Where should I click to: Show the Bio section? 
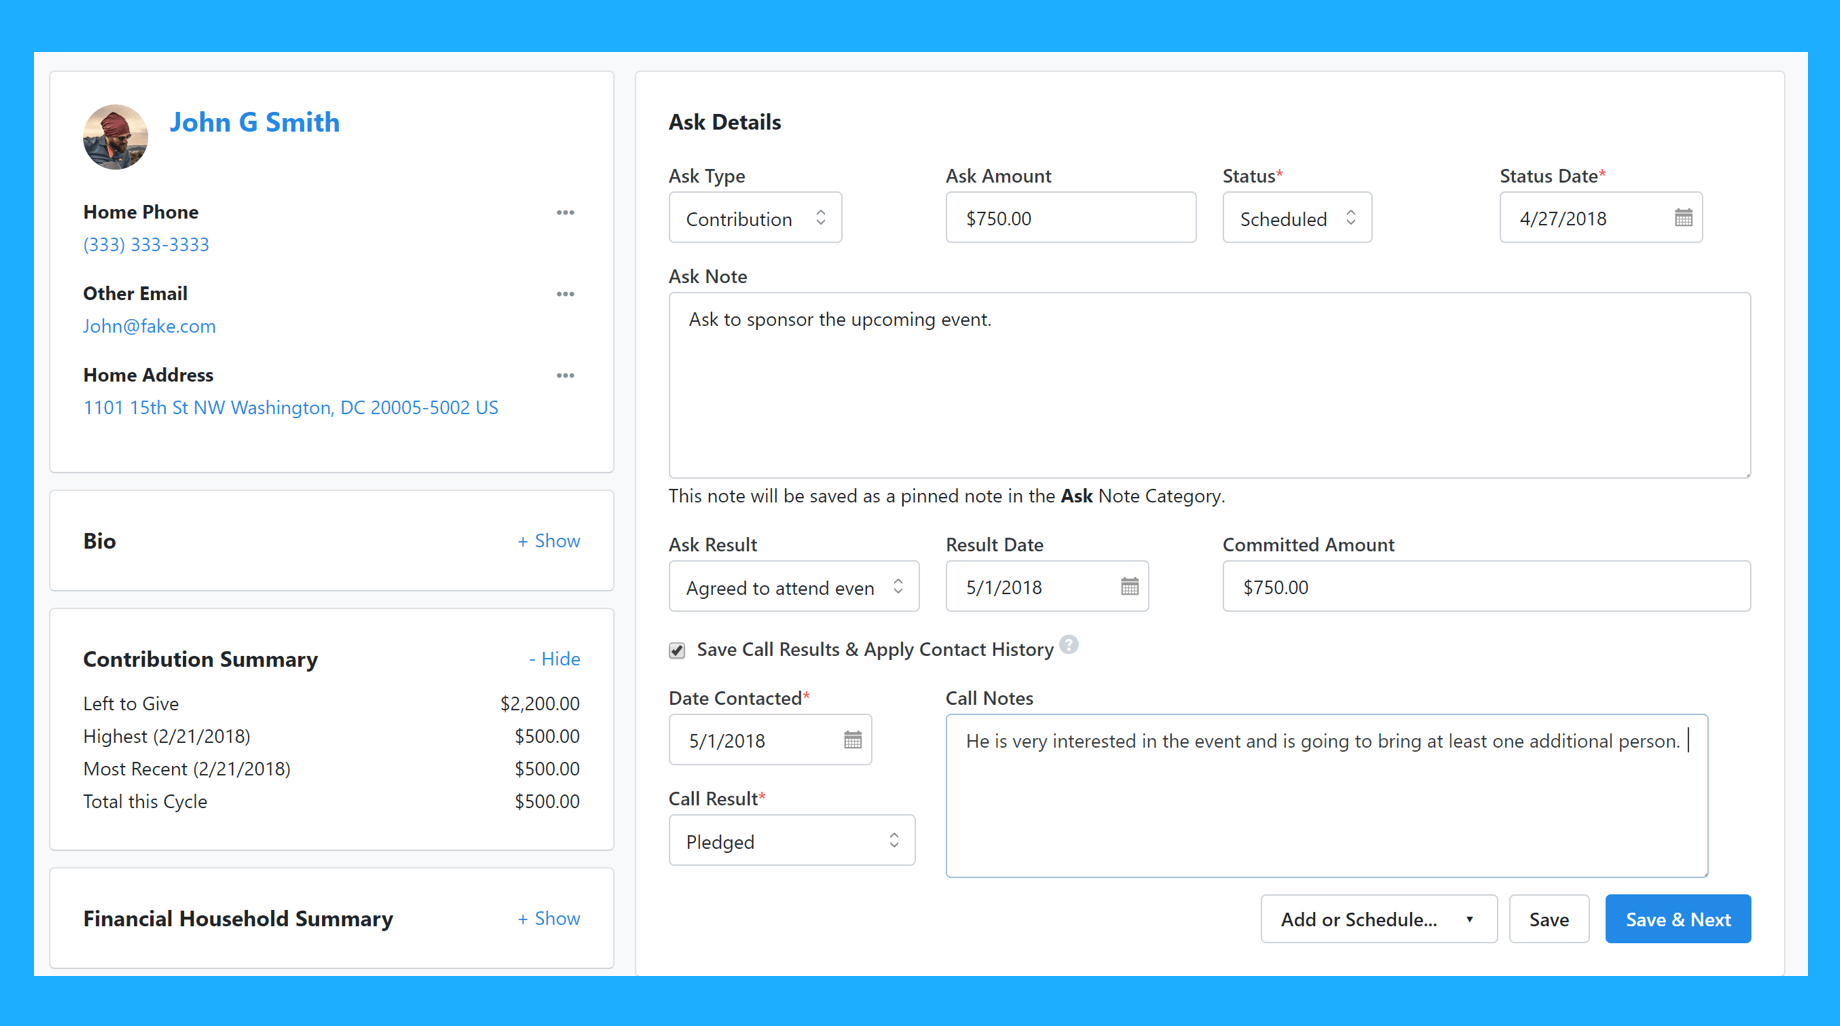(548, 541)
